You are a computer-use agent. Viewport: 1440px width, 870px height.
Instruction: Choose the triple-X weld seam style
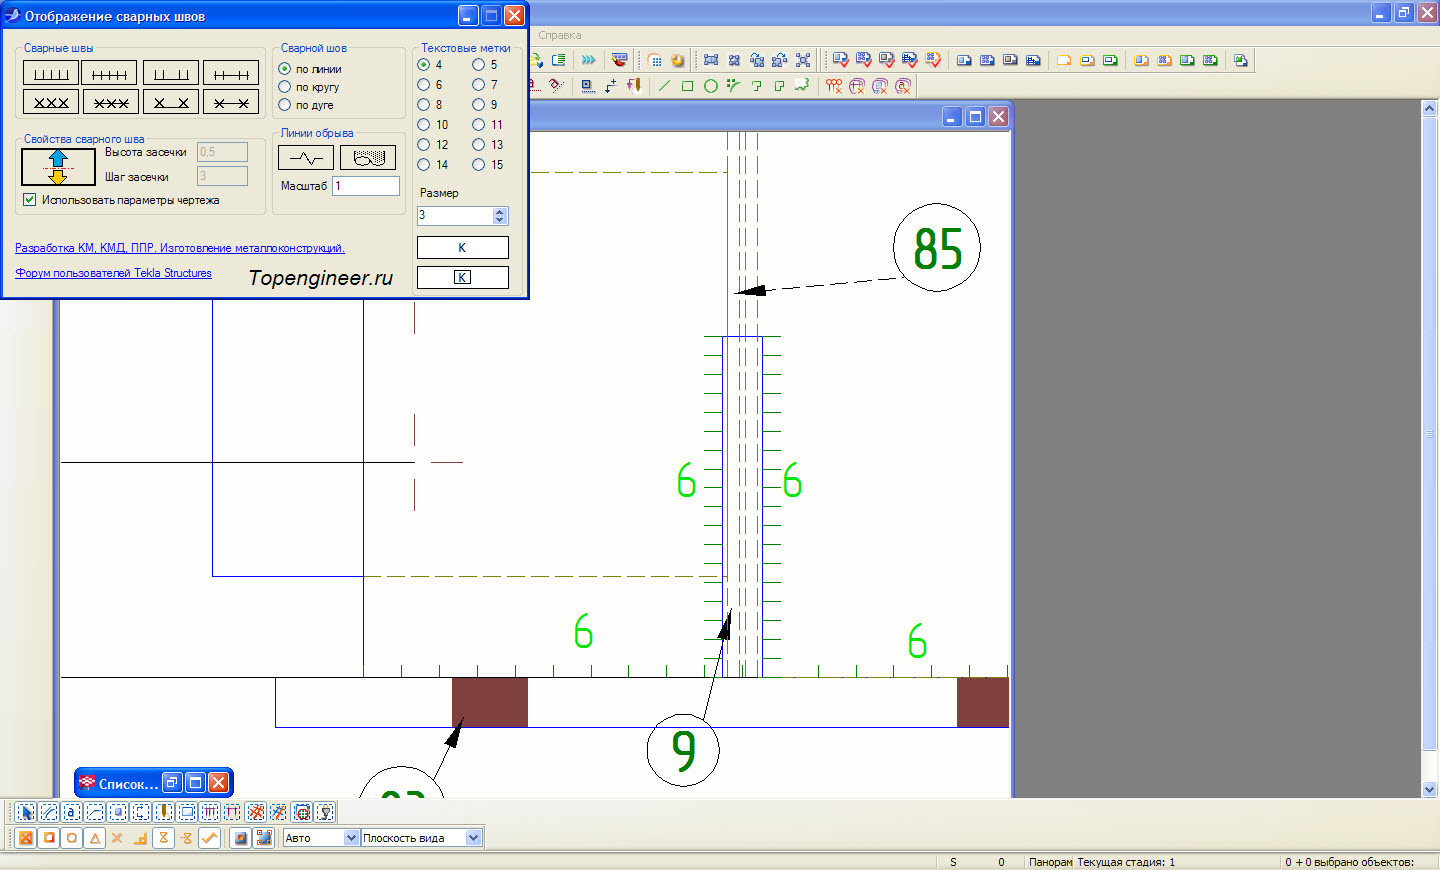[51, 102]
